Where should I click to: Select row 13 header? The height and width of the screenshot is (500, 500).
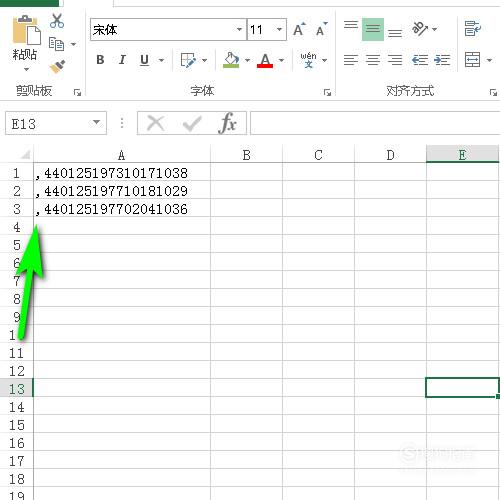(x=17, y=388)
